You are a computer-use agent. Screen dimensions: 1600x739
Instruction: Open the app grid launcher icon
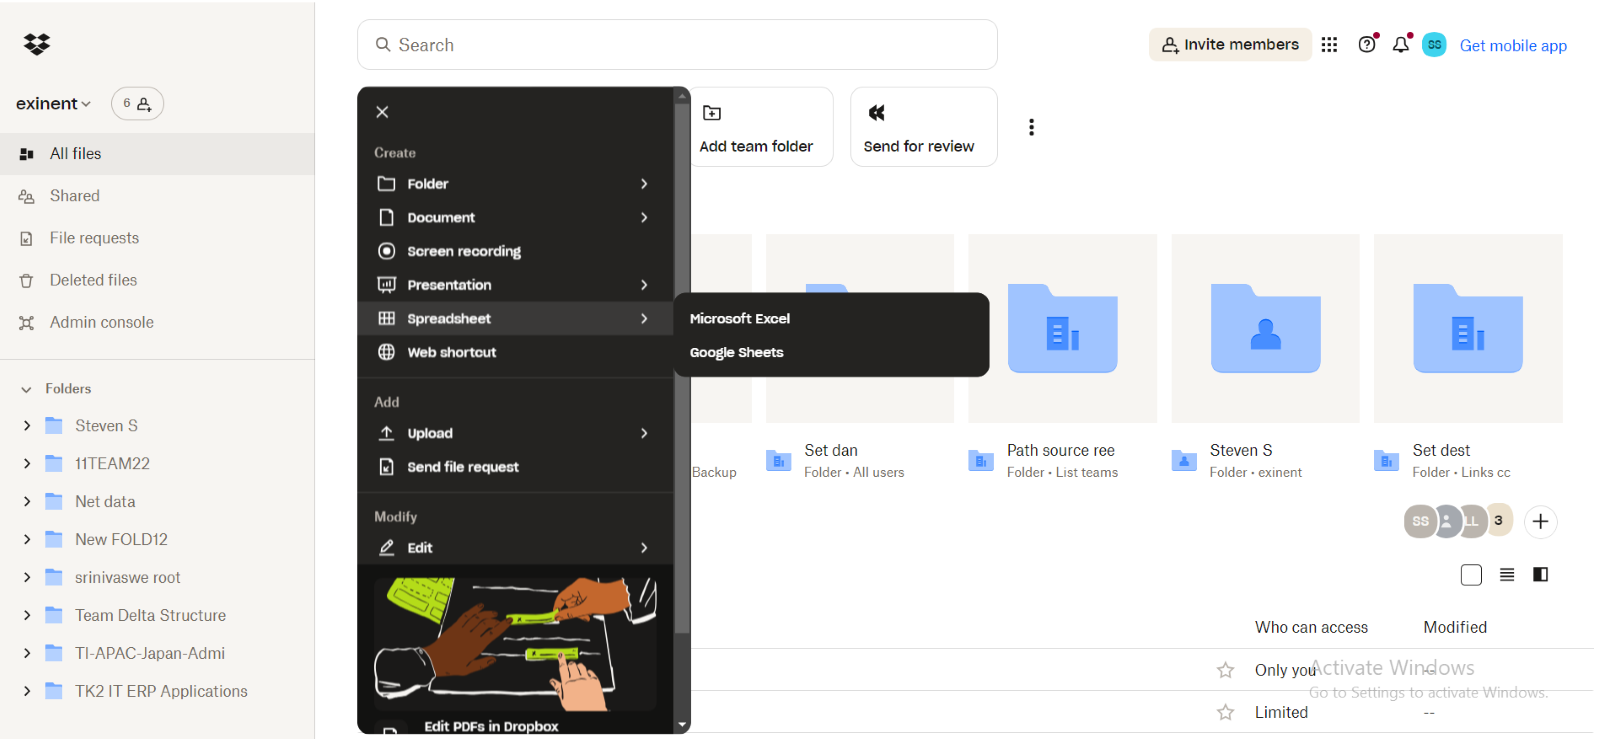point(1329,45)
